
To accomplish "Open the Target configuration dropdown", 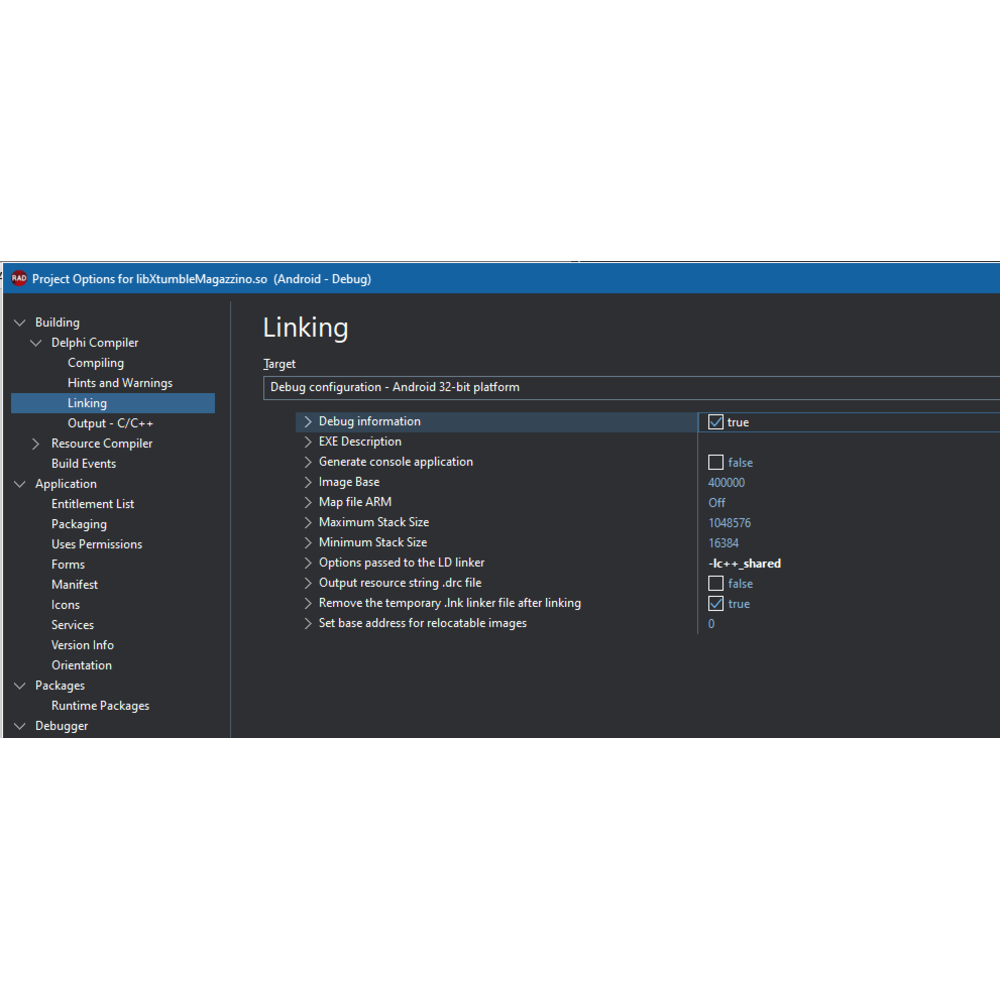I will [630, 387].
